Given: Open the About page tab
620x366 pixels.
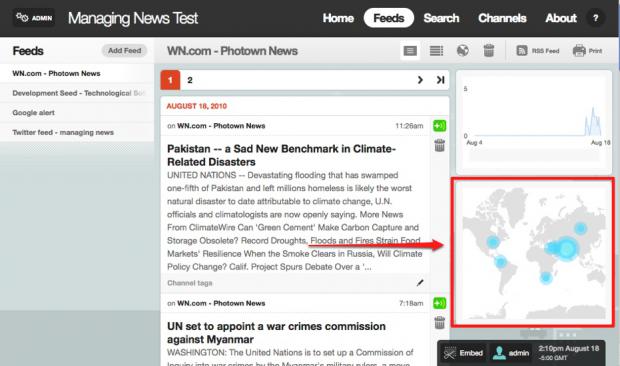Looking at the screenshot, I should [x=561, y=18].
